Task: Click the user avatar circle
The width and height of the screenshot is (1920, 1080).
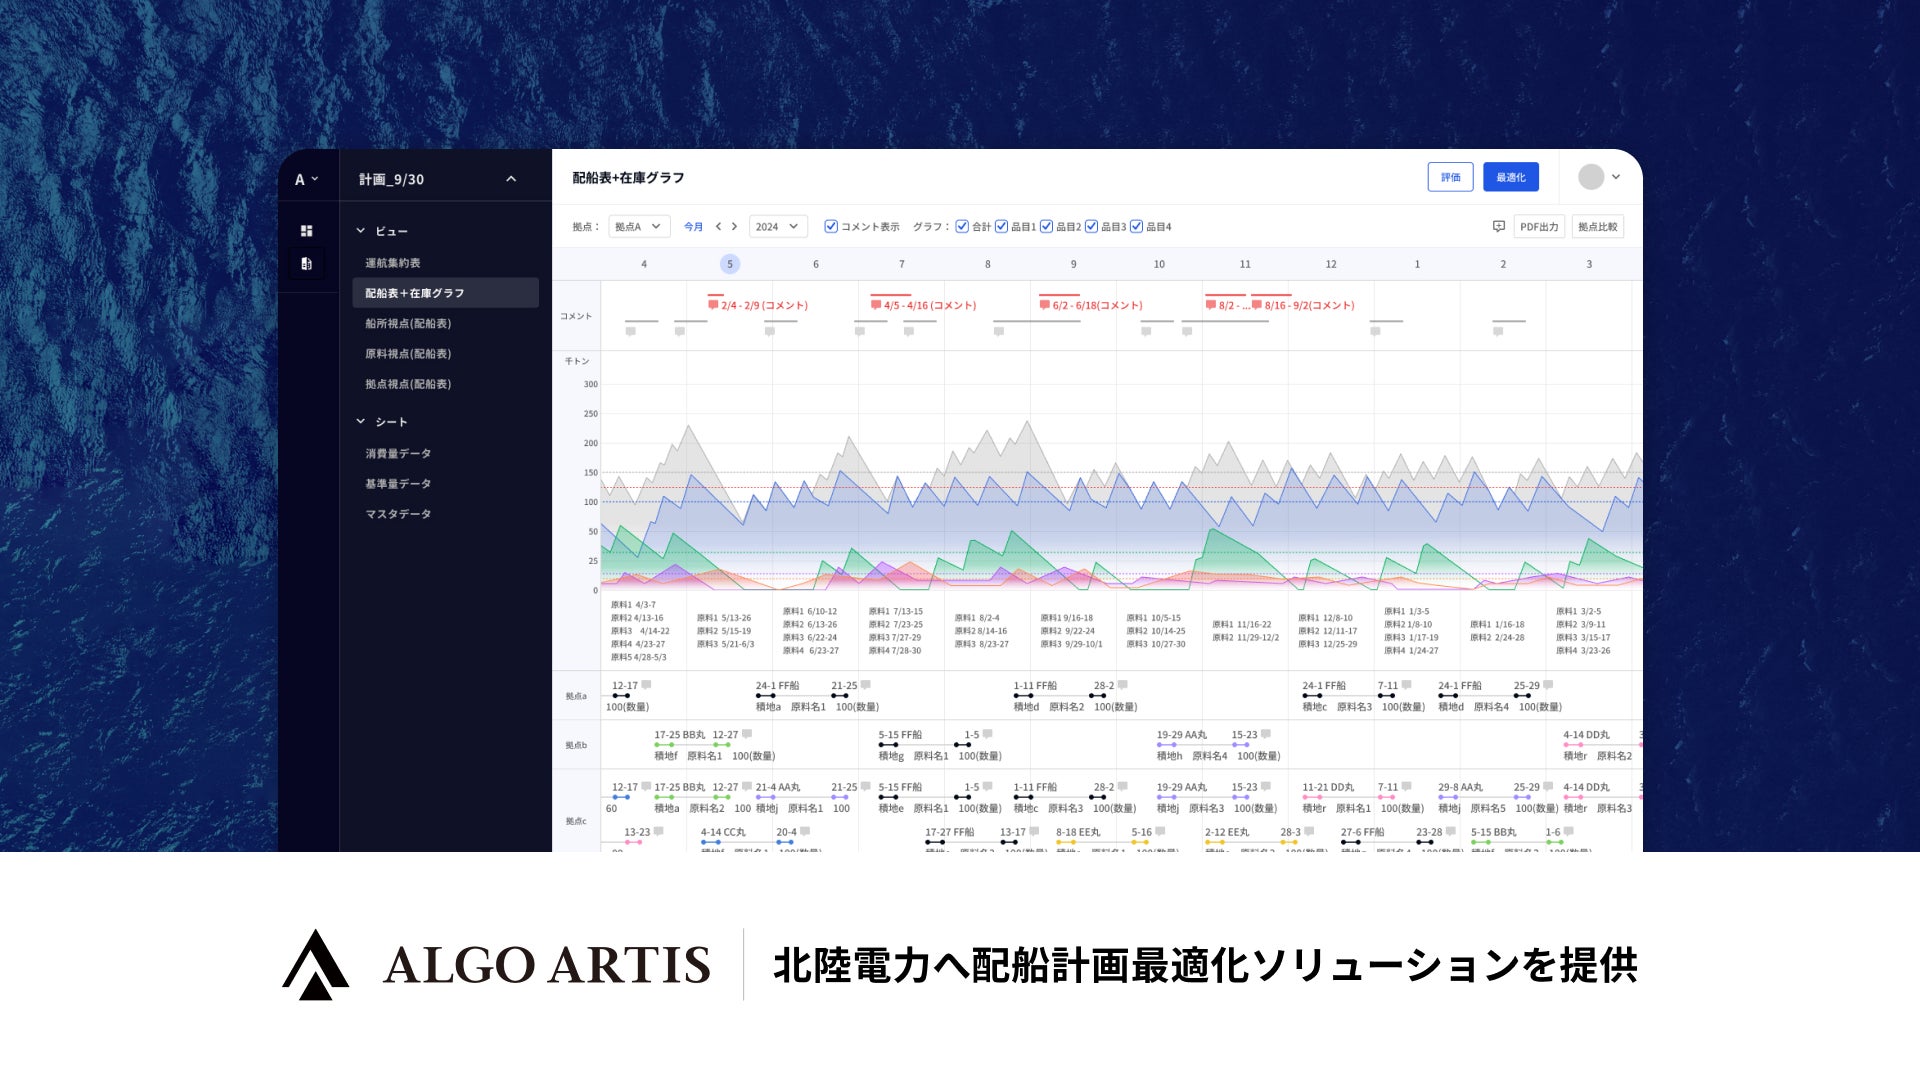Action: (x=1591, y=177)
